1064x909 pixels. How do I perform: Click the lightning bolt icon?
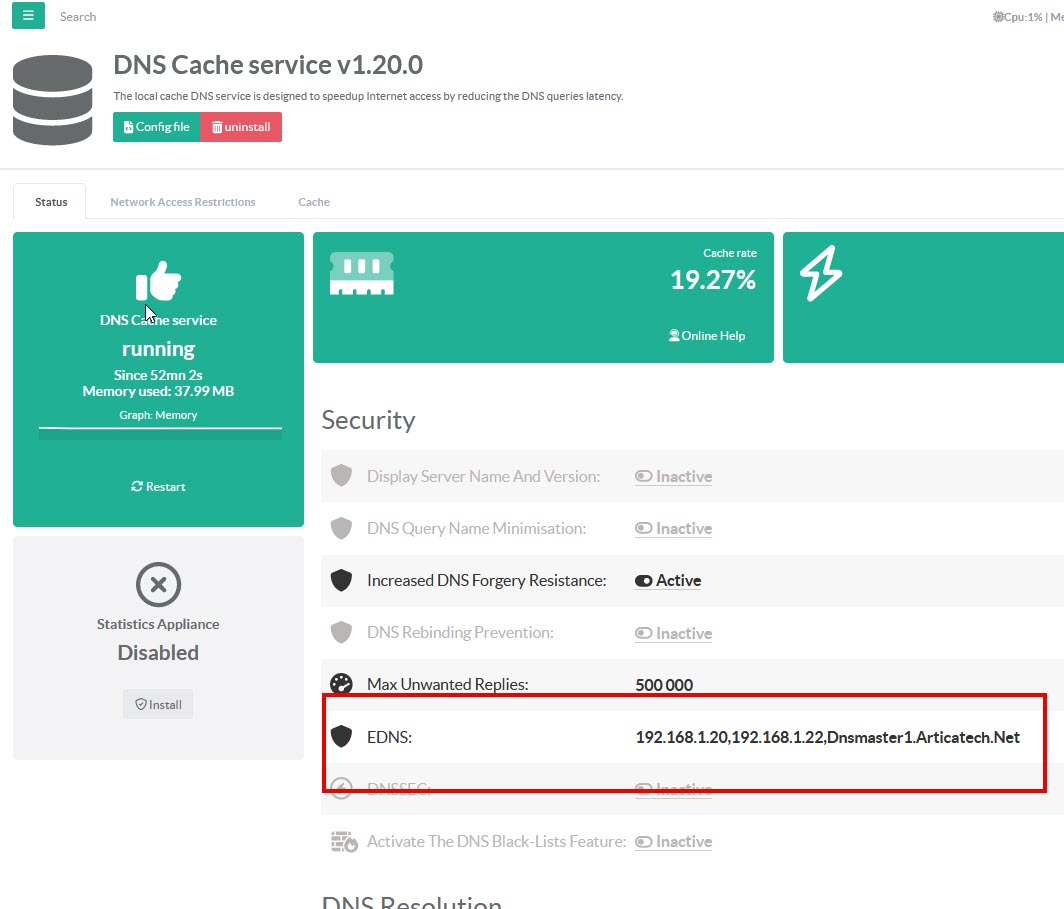820,273
